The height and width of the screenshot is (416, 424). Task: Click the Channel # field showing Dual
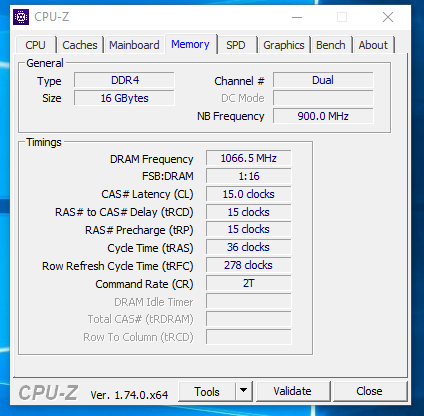(x=323, y=80)
